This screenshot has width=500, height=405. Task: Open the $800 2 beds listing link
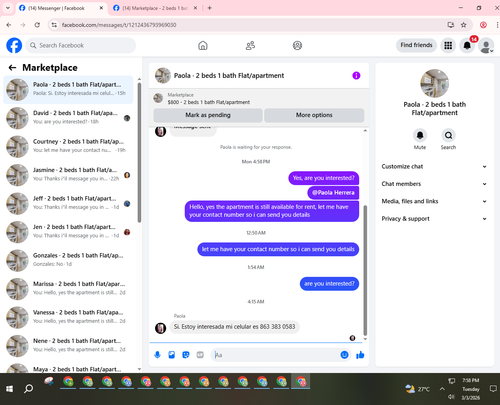point(209,102)
